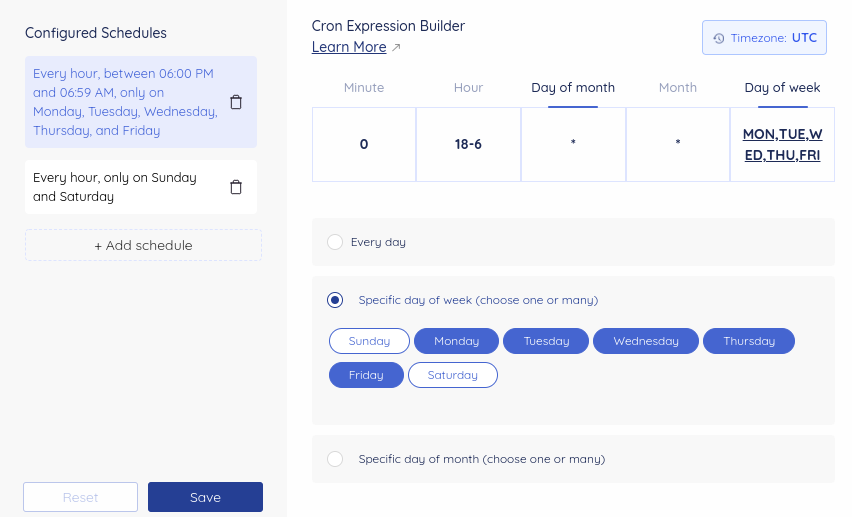The width and height of the screenshot is (852, 517).
Task: Click the Configured Schedules heading
Action: (x=96, y=33)
